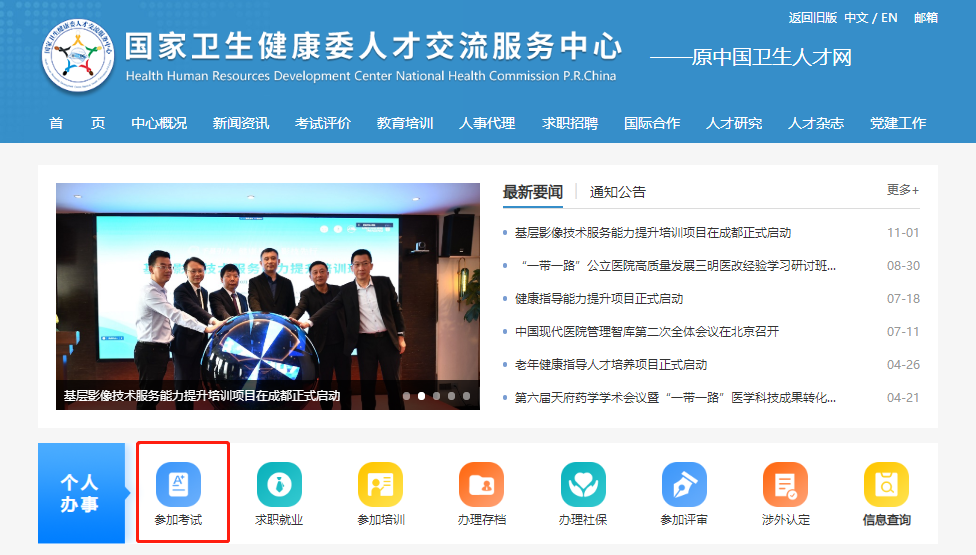This screenshot has width=976, height=555.
Task: Select the 参加培训 training icon
Action: [x=380, y=485]
